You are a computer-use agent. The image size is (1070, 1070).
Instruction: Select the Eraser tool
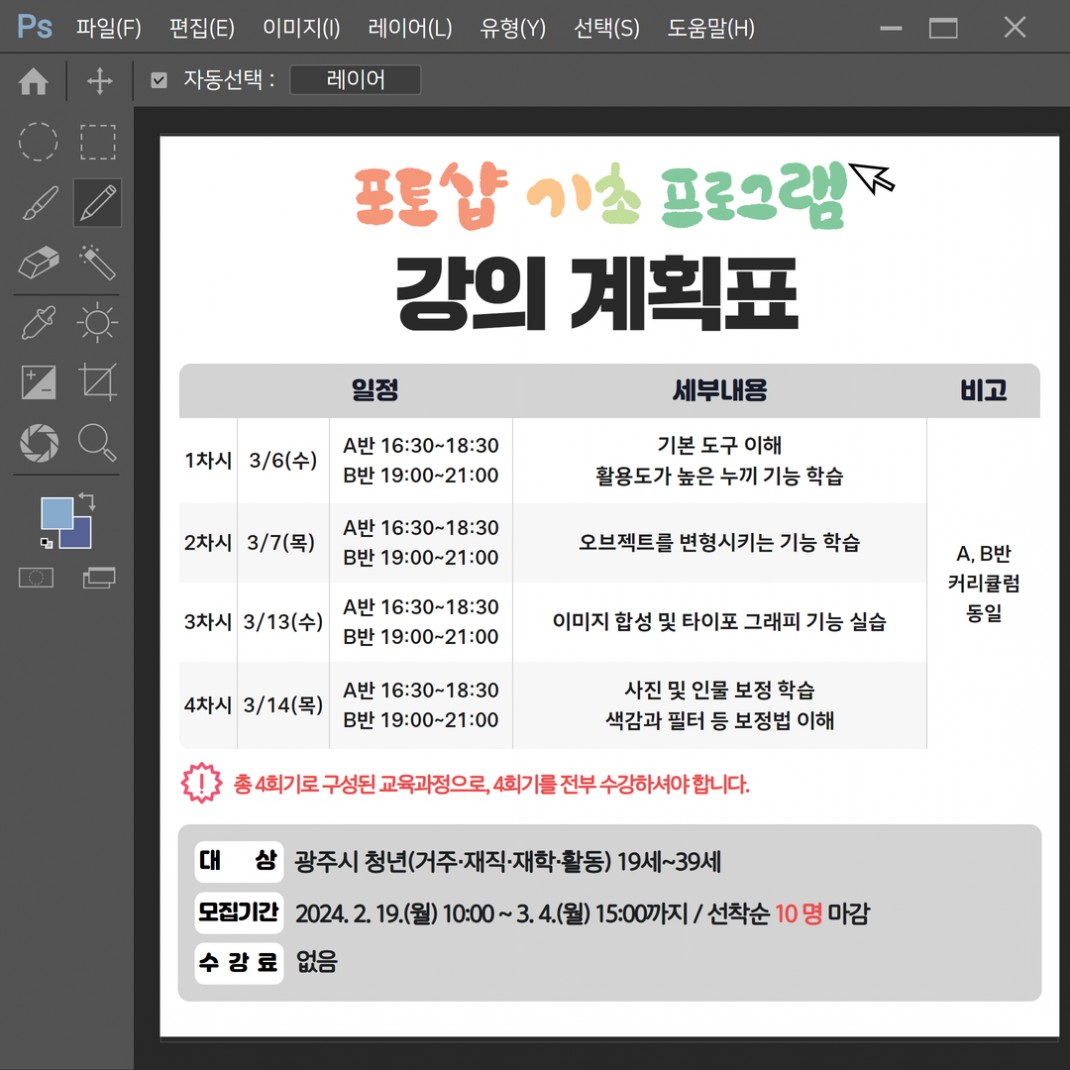click(x=38, y=262)
